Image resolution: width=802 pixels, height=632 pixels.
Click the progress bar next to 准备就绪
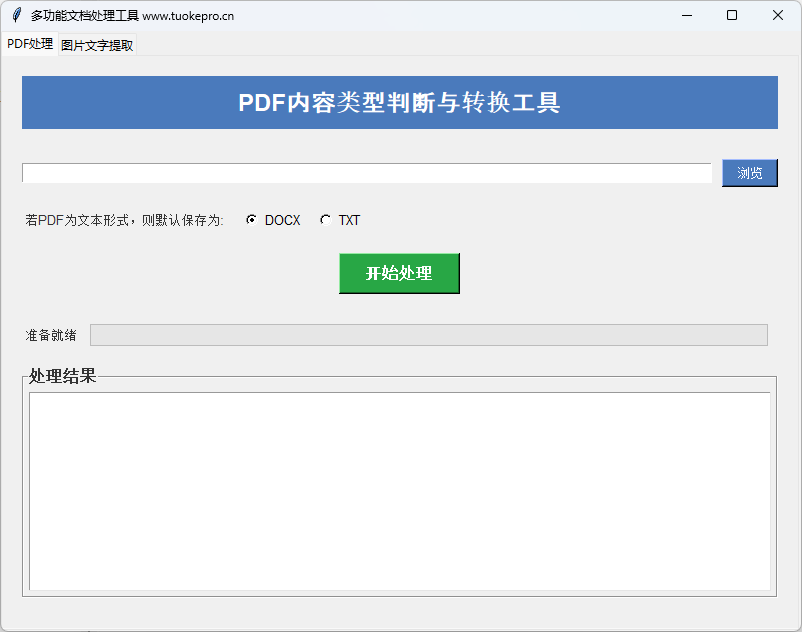[429, 335]
